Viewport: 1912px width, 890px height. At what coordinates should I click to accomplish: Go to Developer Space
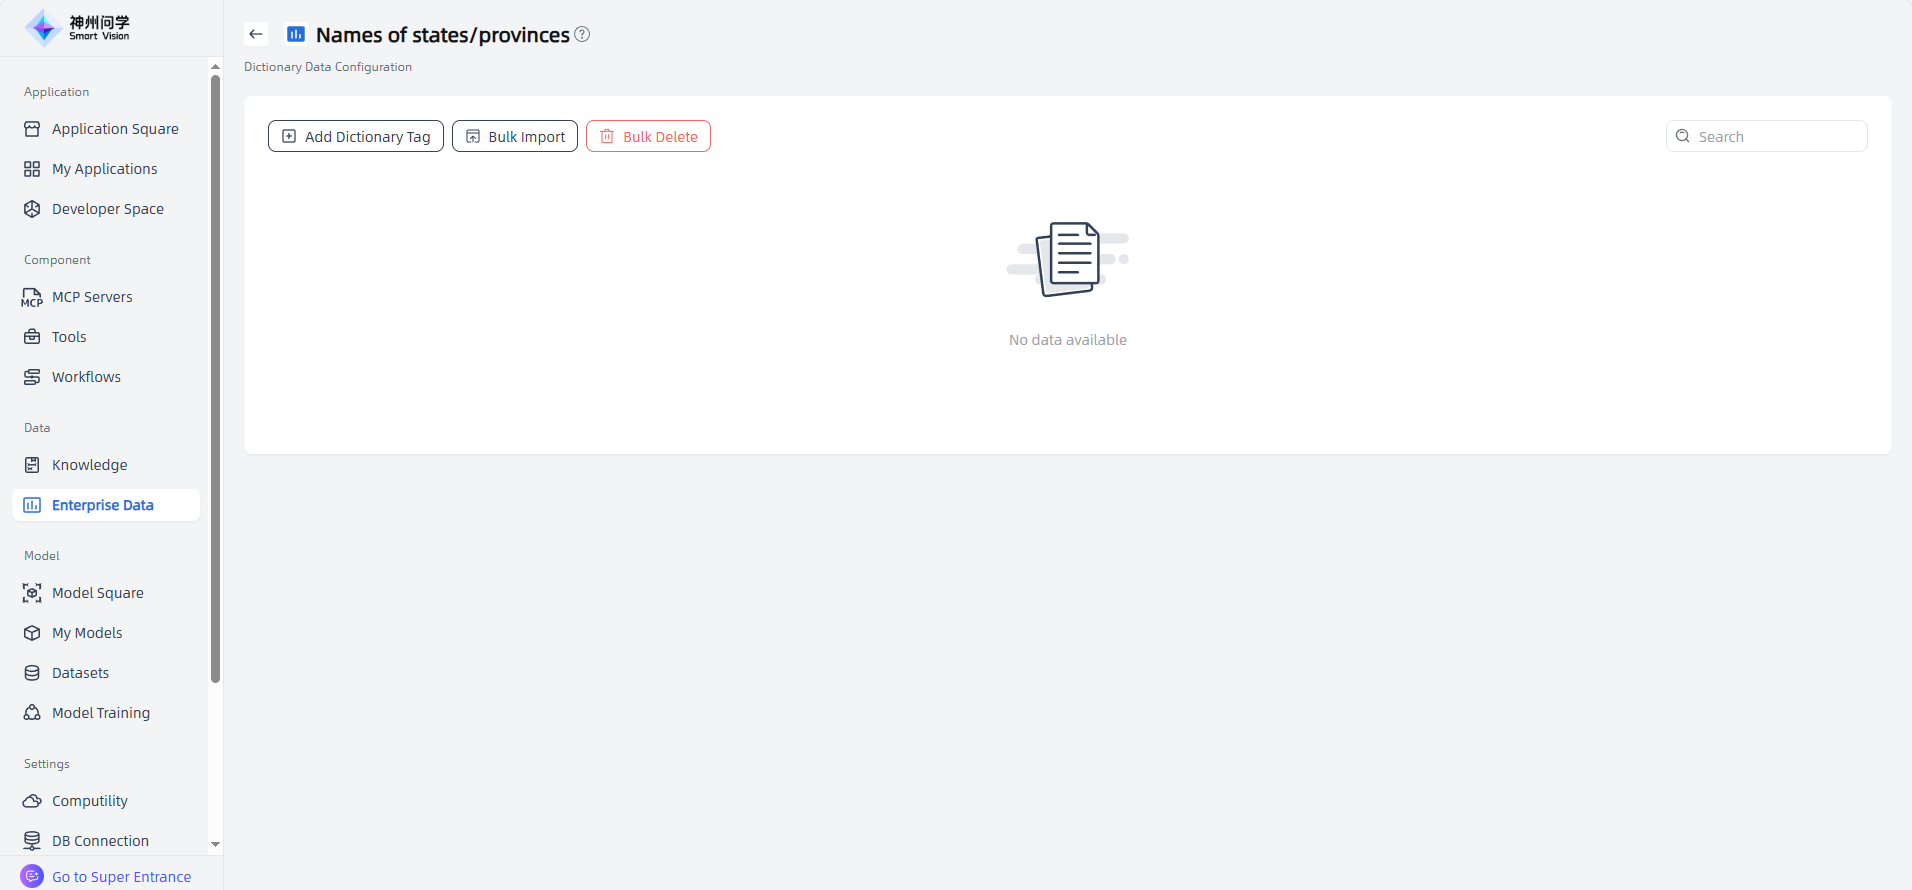107,209
